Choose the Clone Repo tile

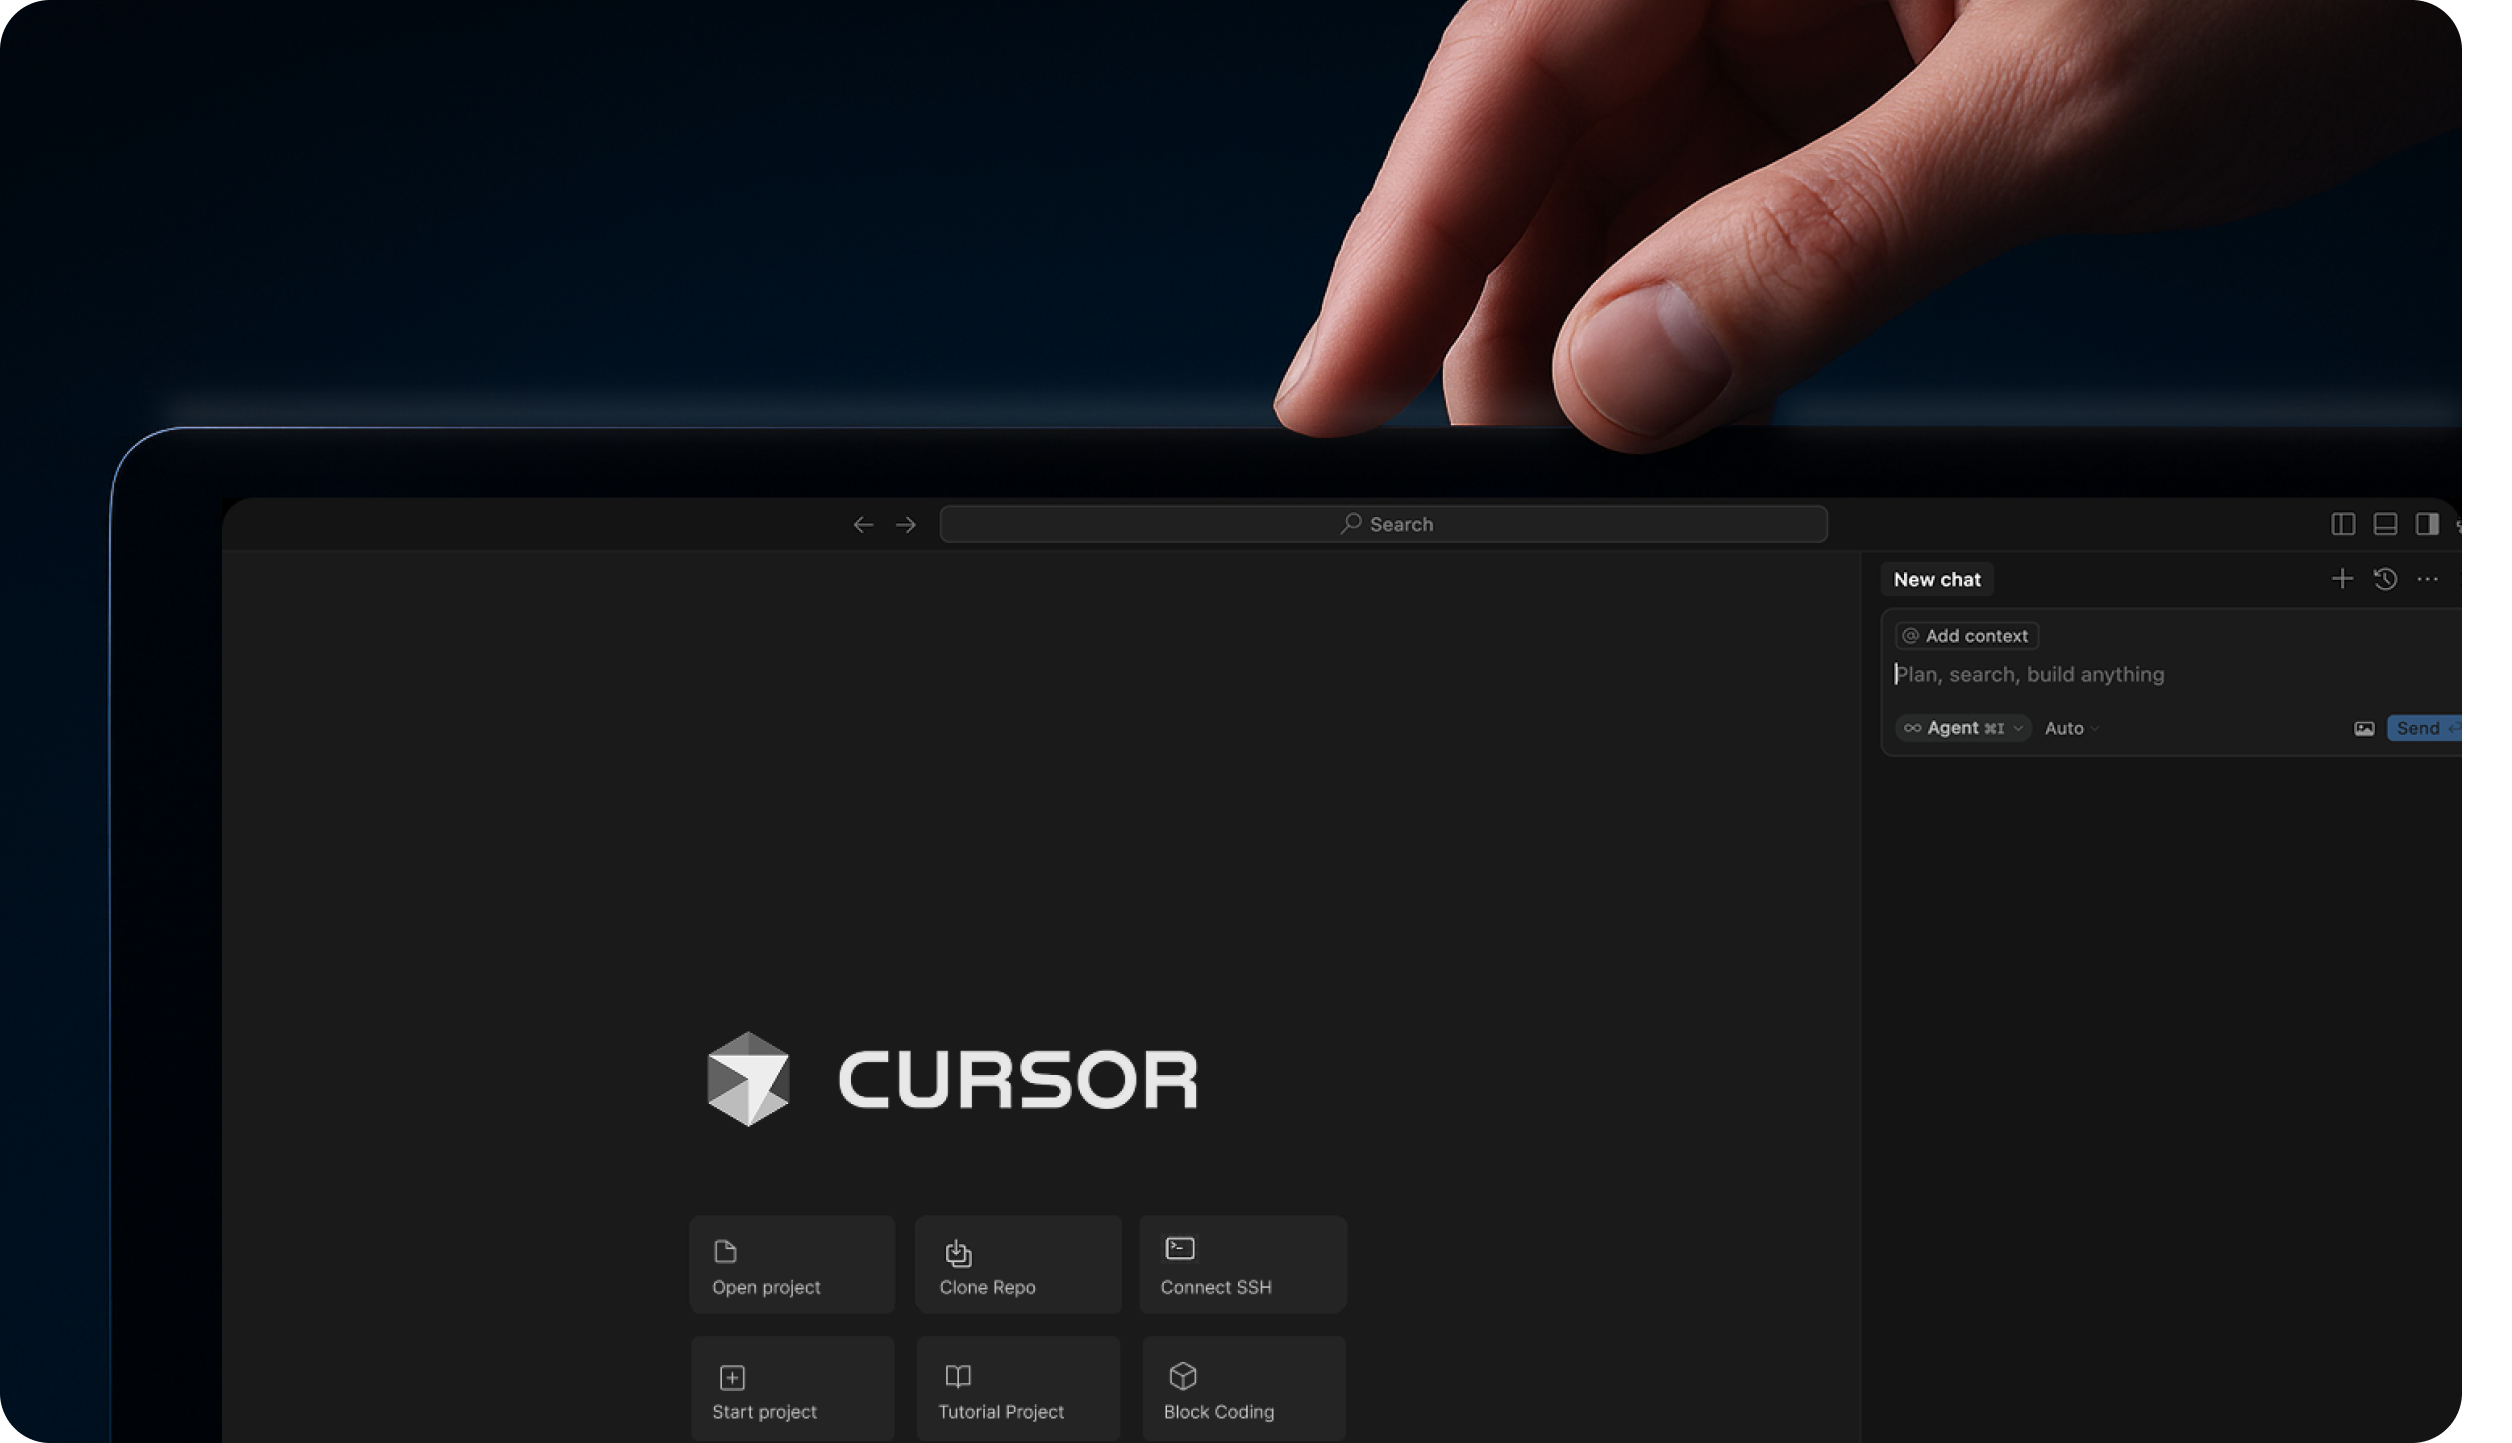tap(1017, 1265)
